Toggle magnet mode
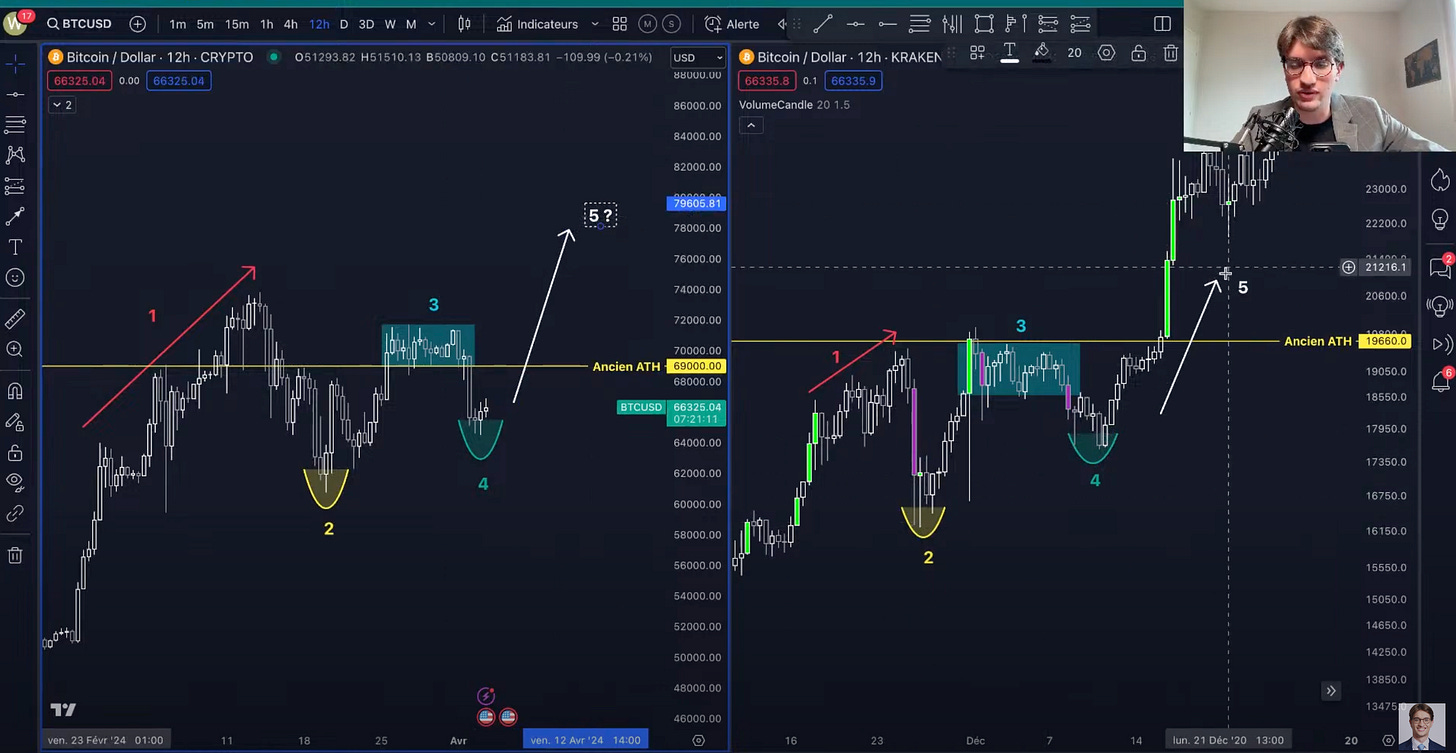Image resolution: width=1456 pixels, height=753 pixels. click(15, 391)
